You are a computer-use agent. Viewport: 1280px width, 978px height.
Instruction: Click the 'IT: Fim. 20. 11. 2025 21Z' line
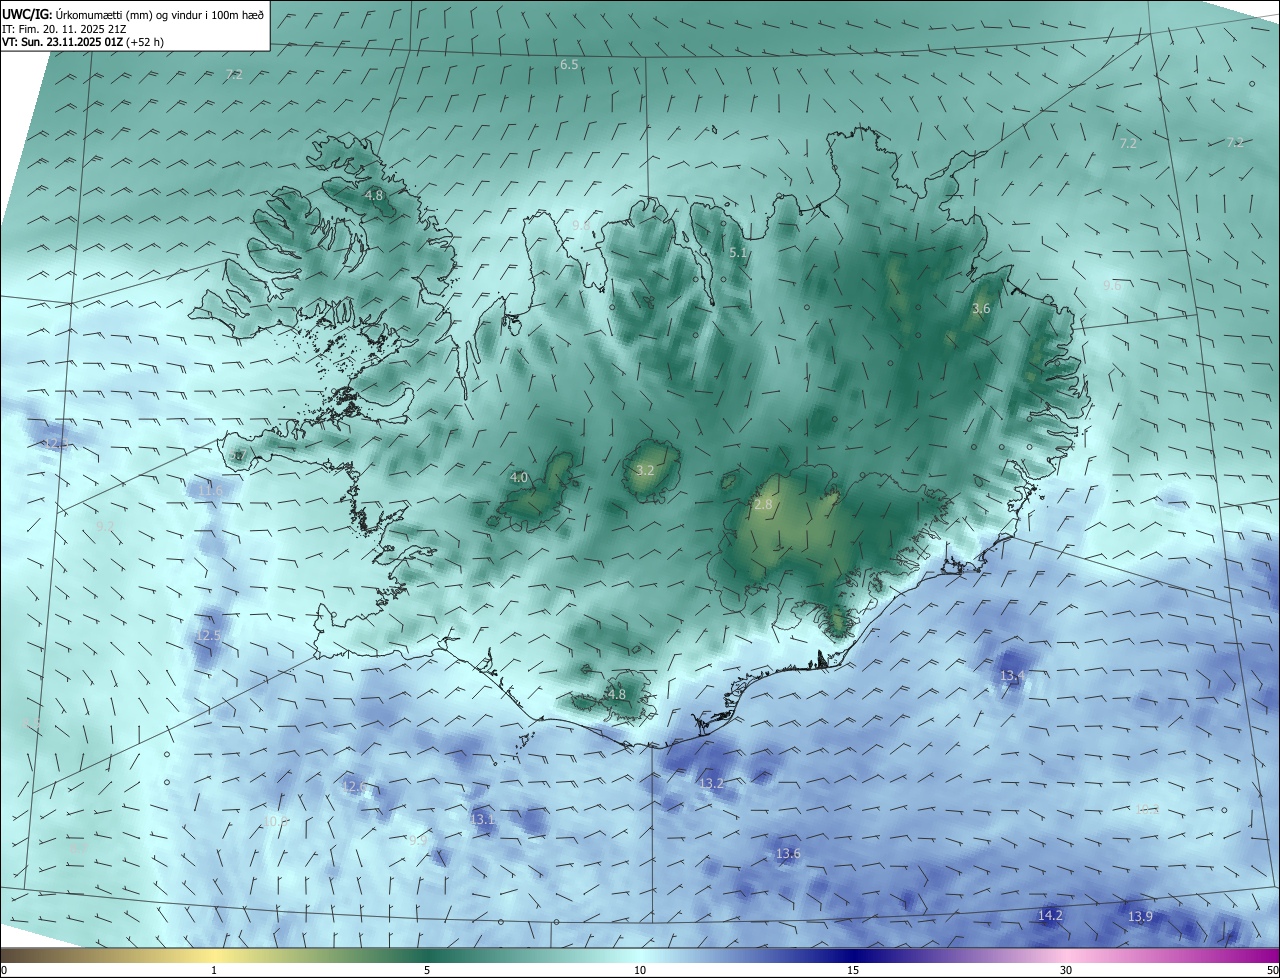click(x=64, y=28)
